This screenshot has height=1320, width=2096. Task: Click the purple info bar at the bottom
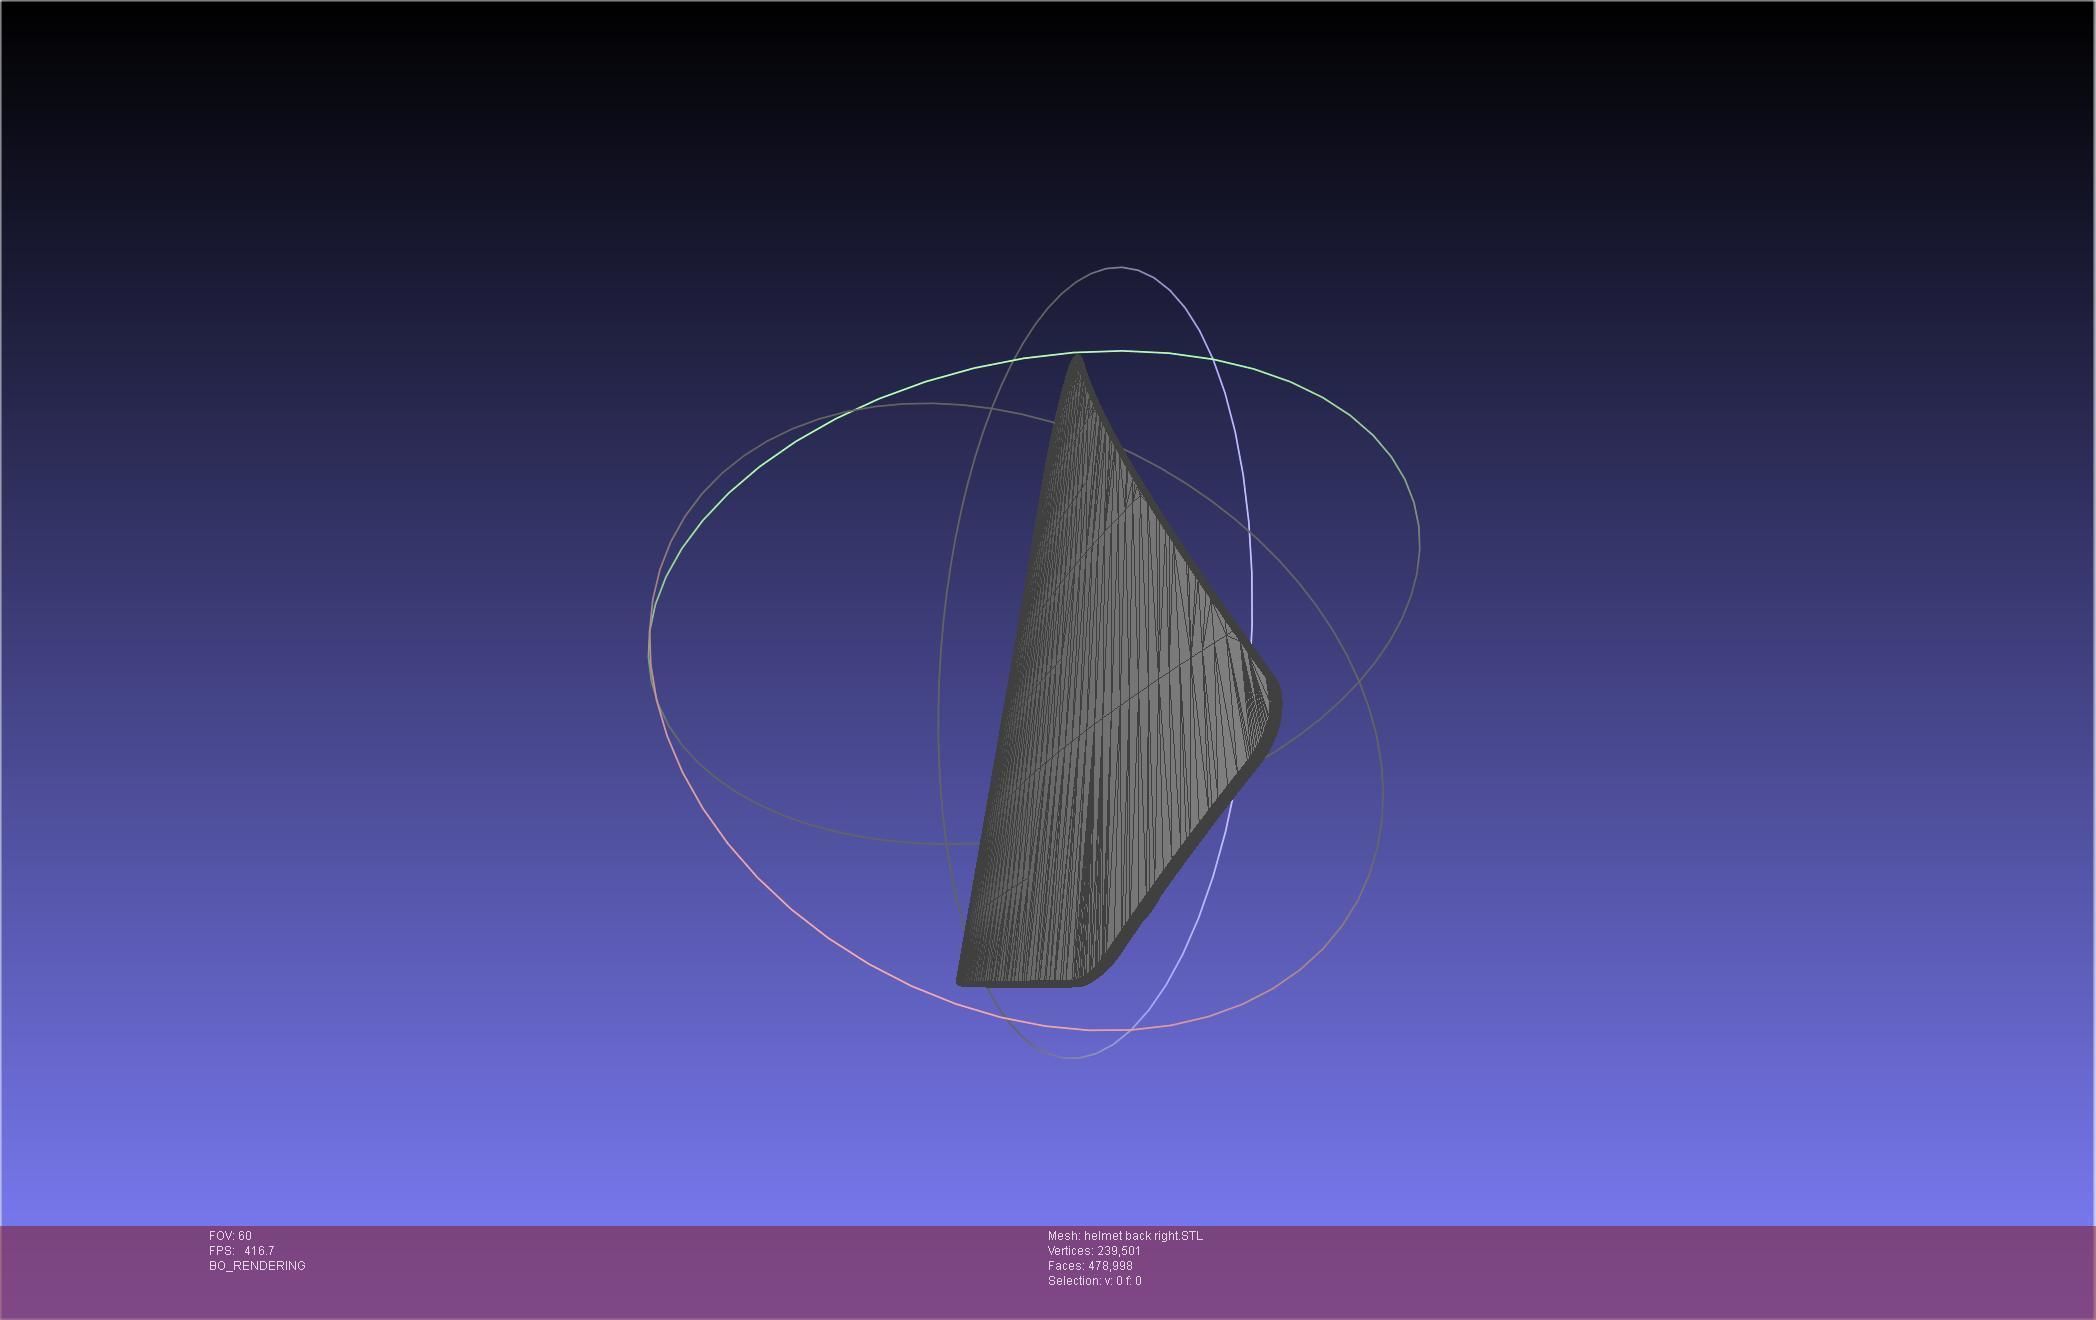1600,1275
